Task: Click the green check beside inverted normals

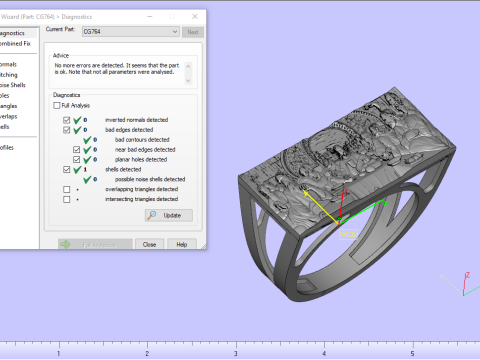Action: [x=77, y=120]
